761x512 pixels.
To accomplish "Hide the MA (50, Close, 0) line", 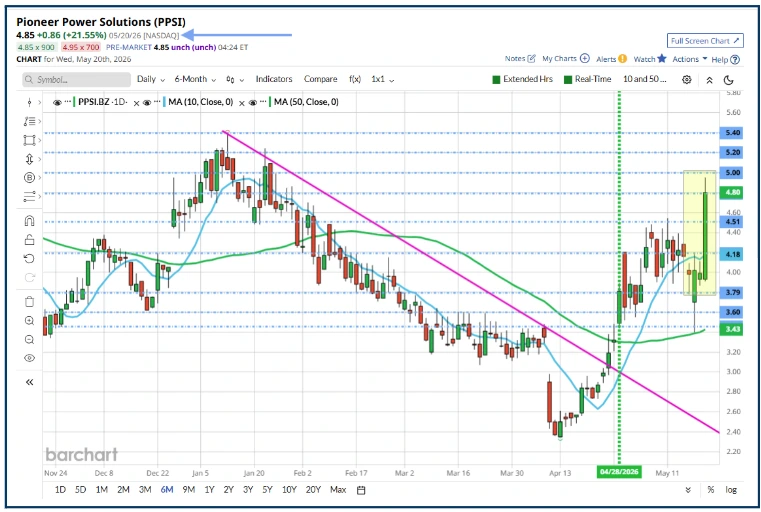I will coord(252,102).
